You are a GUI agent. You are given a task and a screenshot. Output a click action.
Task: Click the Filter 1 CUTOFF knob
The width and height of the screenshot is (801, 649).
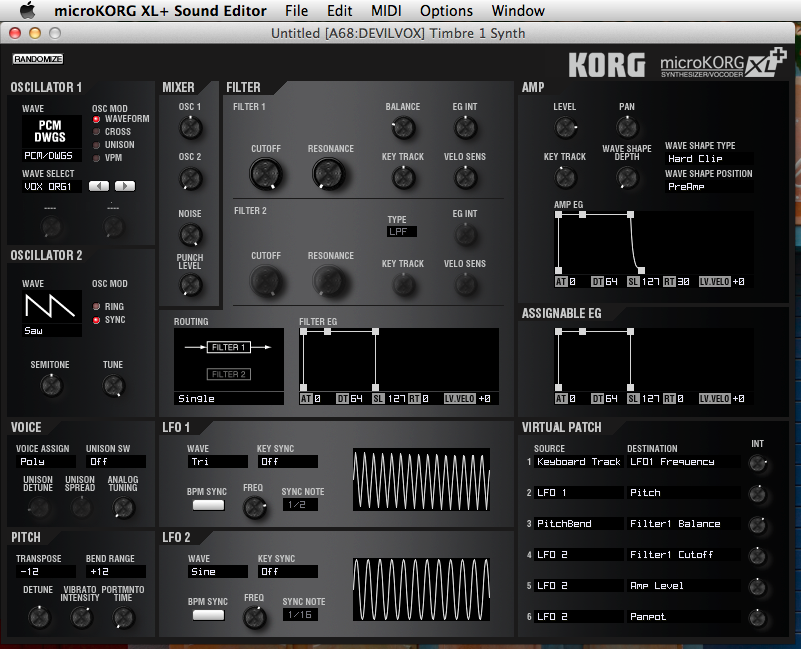coord(266,174)
